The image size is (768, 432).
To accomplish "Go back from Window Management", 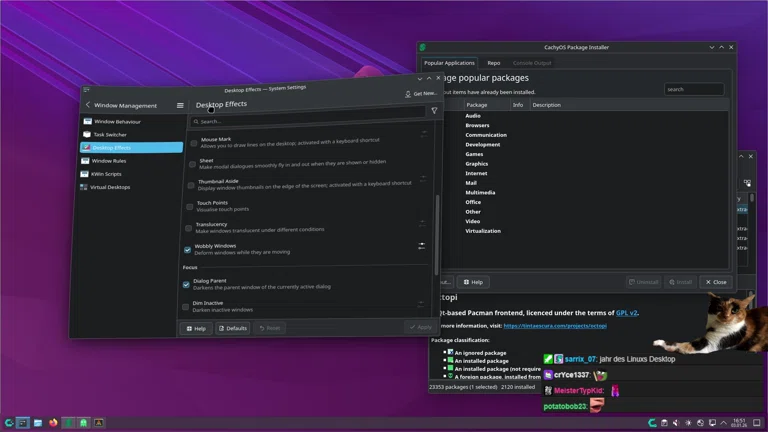I will pos(87,105).
